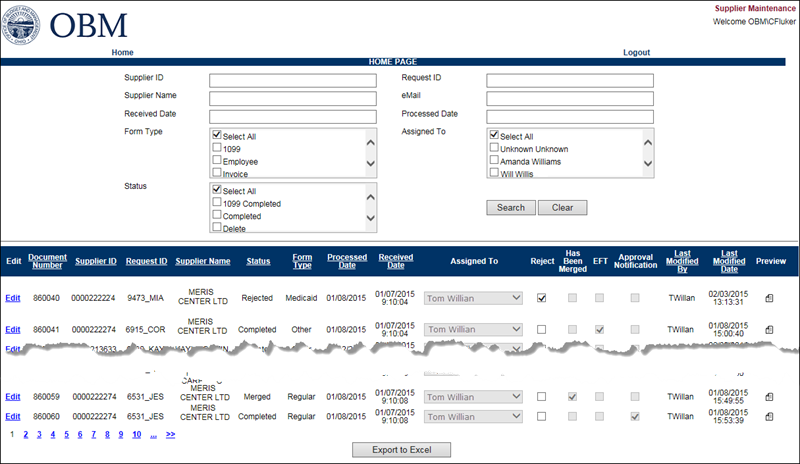This screenshot has width=800, height=464.
Task: Sort table by Supplier Name column header
Action: [x=203, y=261]
